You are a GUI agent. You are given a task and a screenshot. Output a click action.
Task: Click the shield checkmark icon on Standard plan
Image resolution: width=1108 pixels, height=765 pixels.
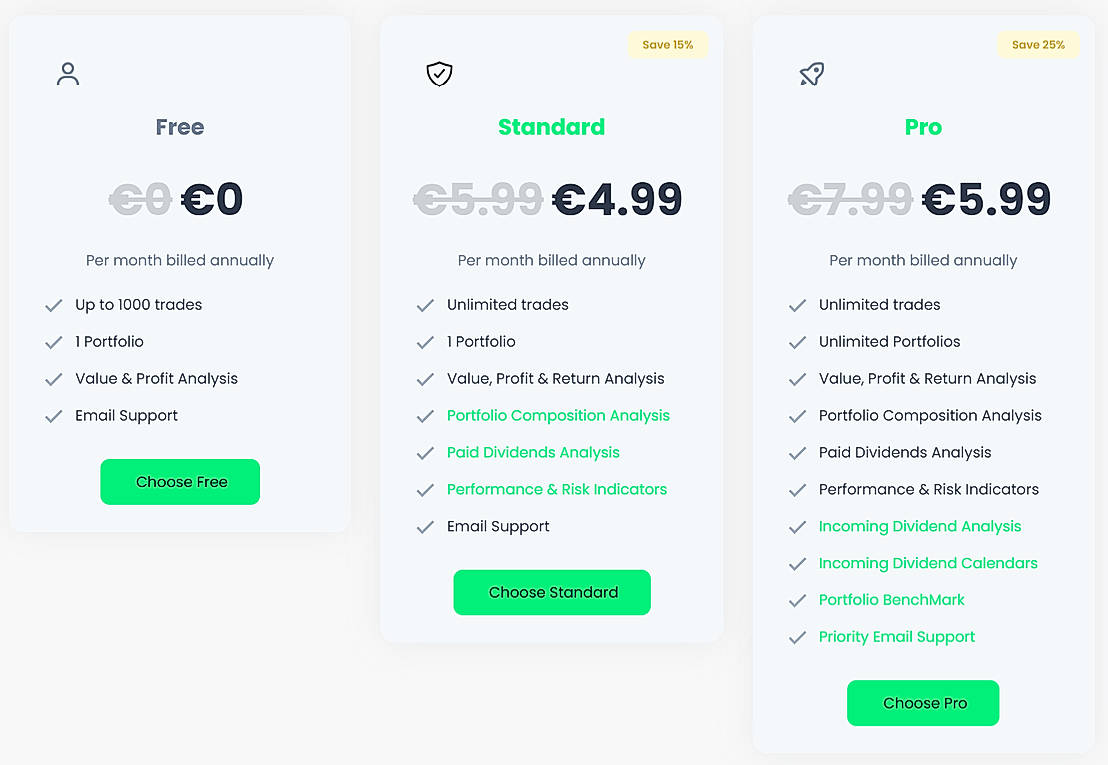(x=439, y=74)
